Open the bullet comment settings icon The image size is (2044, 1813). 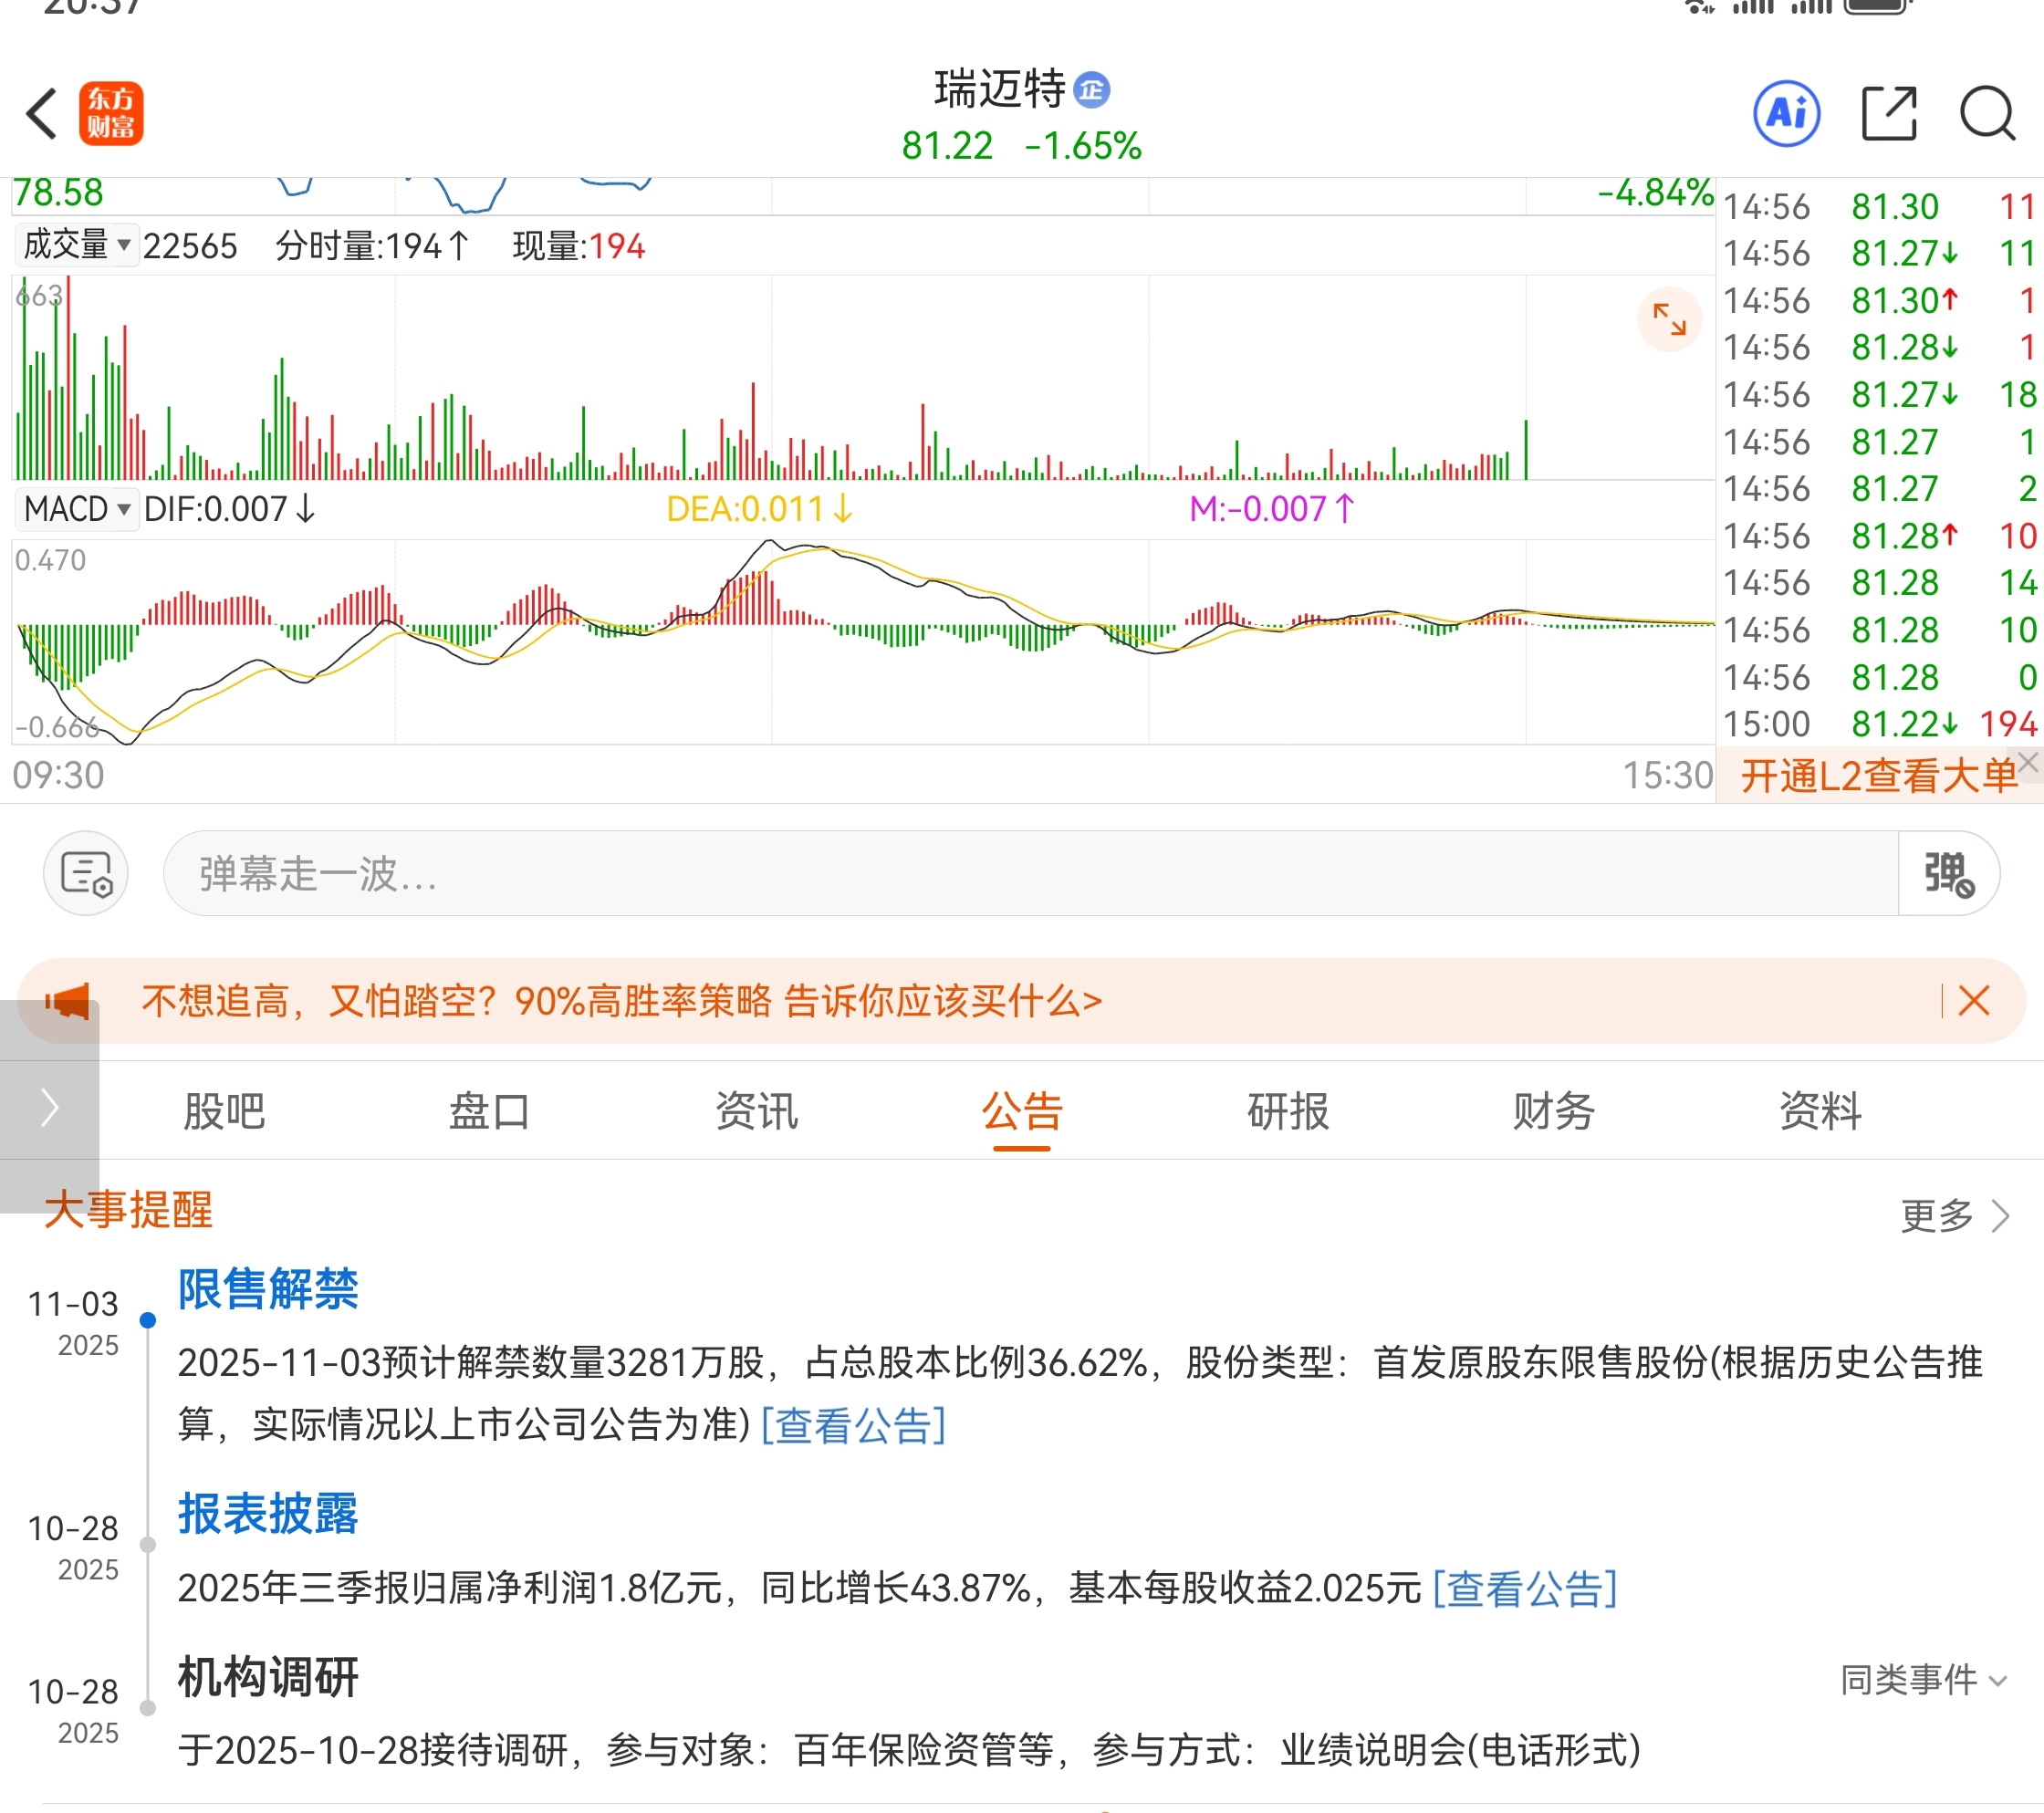[86, 873]
